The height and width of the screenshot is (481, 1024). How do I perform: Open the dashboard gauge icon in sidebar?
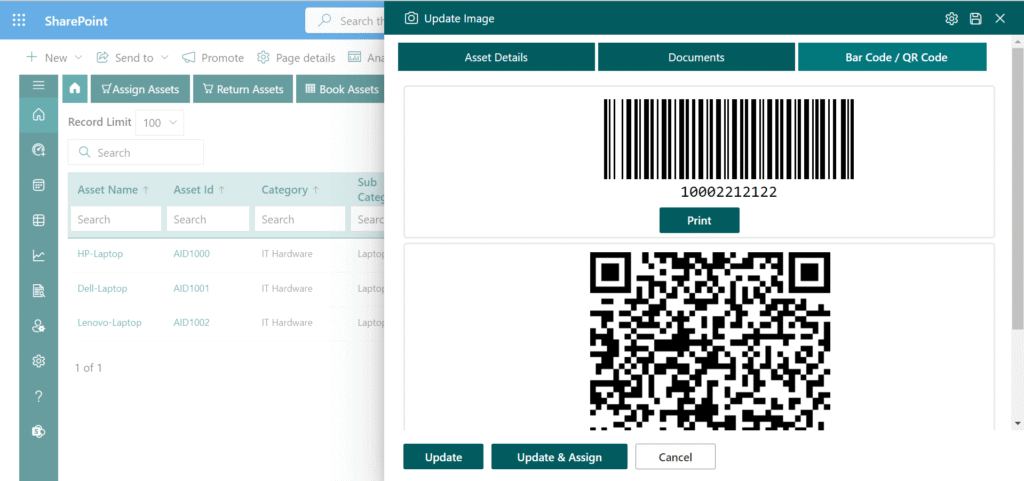[39, 150]
